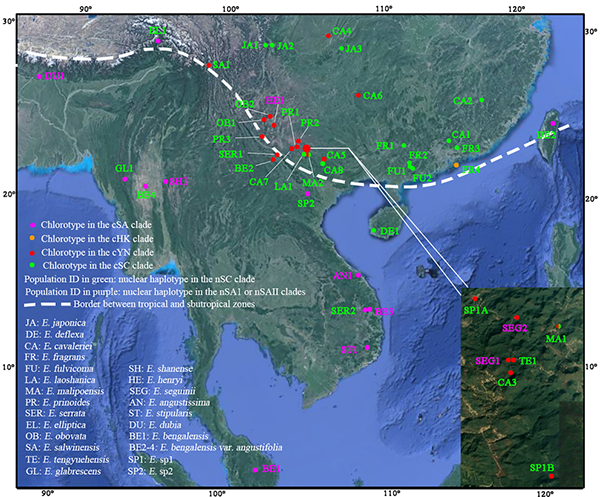Image resolution: width=600 pixels, height=497 pixels.
Task: Select the magenta GL1 population marker
Action: pyautogui.click(x=125, y=179)
